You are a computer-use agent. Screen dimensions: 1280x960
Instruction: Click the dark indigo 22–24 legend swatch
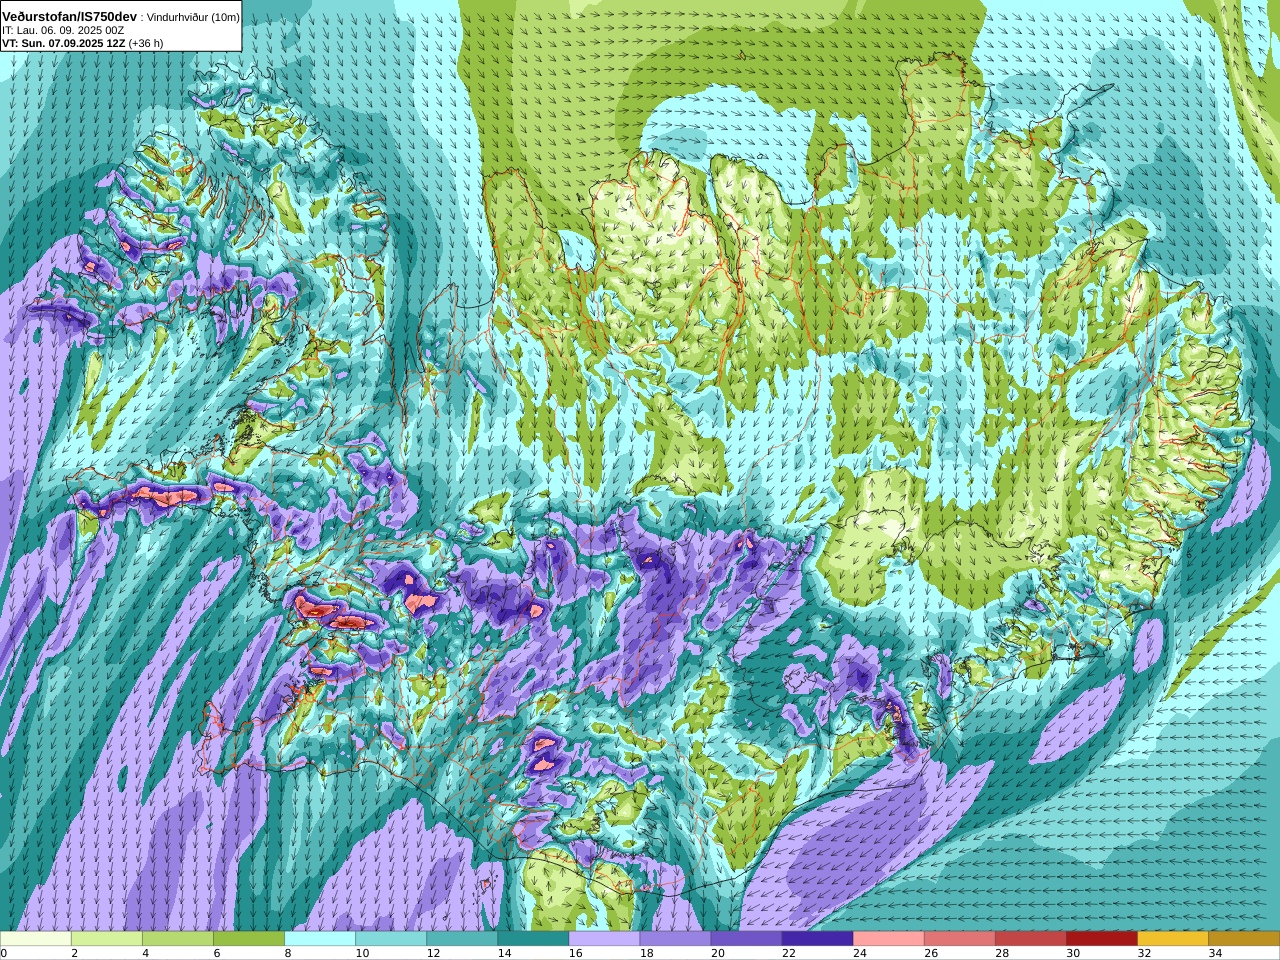(817, 939)
